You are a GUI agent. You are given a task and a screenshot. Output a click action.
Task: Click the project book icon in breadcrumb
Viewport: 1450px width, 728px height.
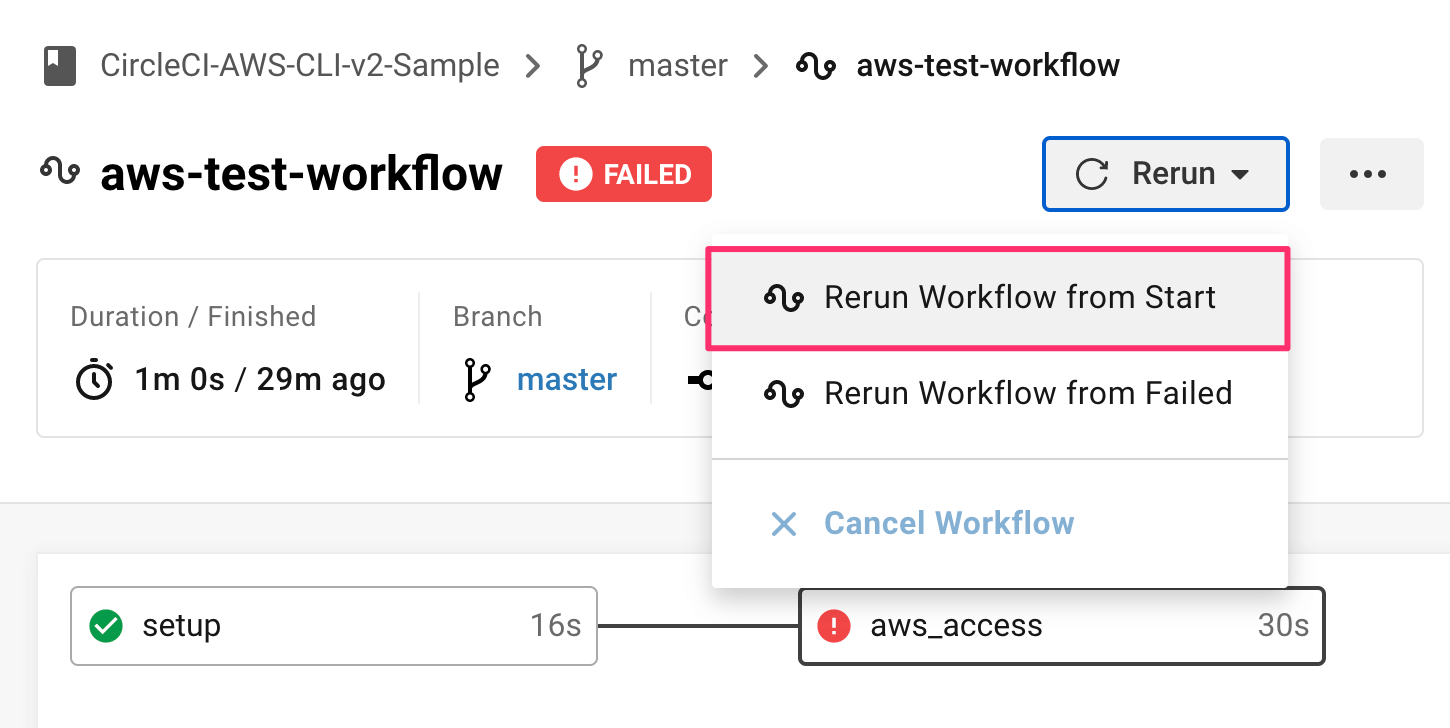point(60,66)
